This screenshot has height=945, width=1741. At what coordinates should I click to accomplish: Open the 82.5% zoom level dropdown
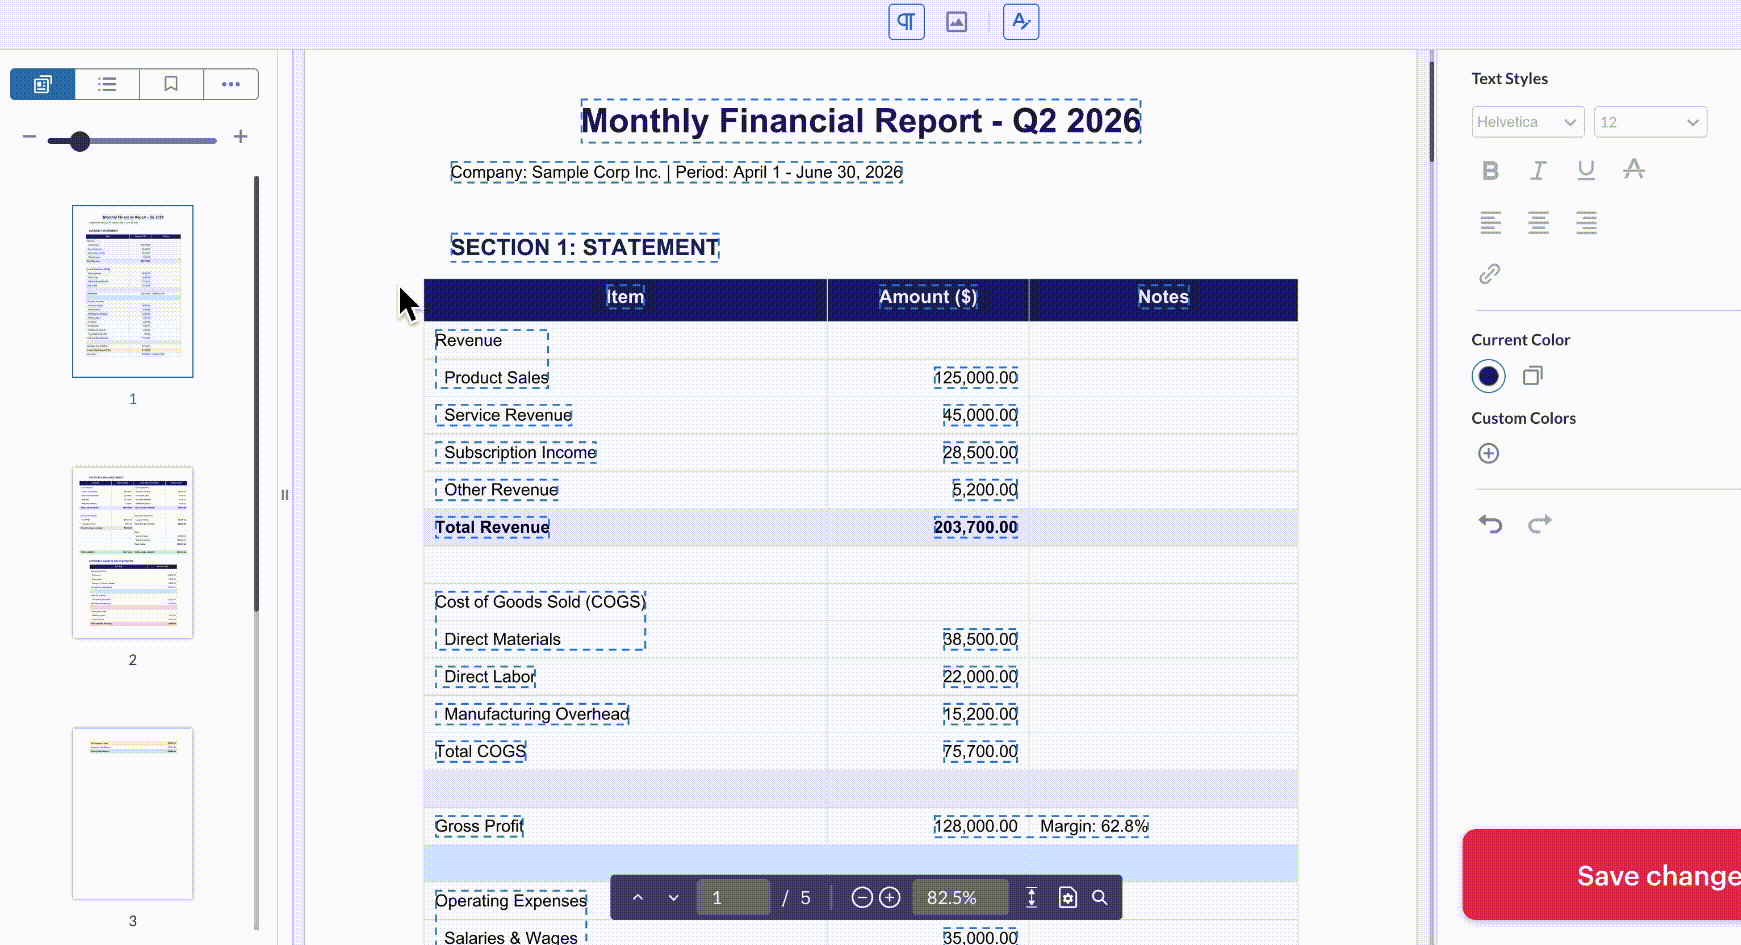[x=959, y=898]
